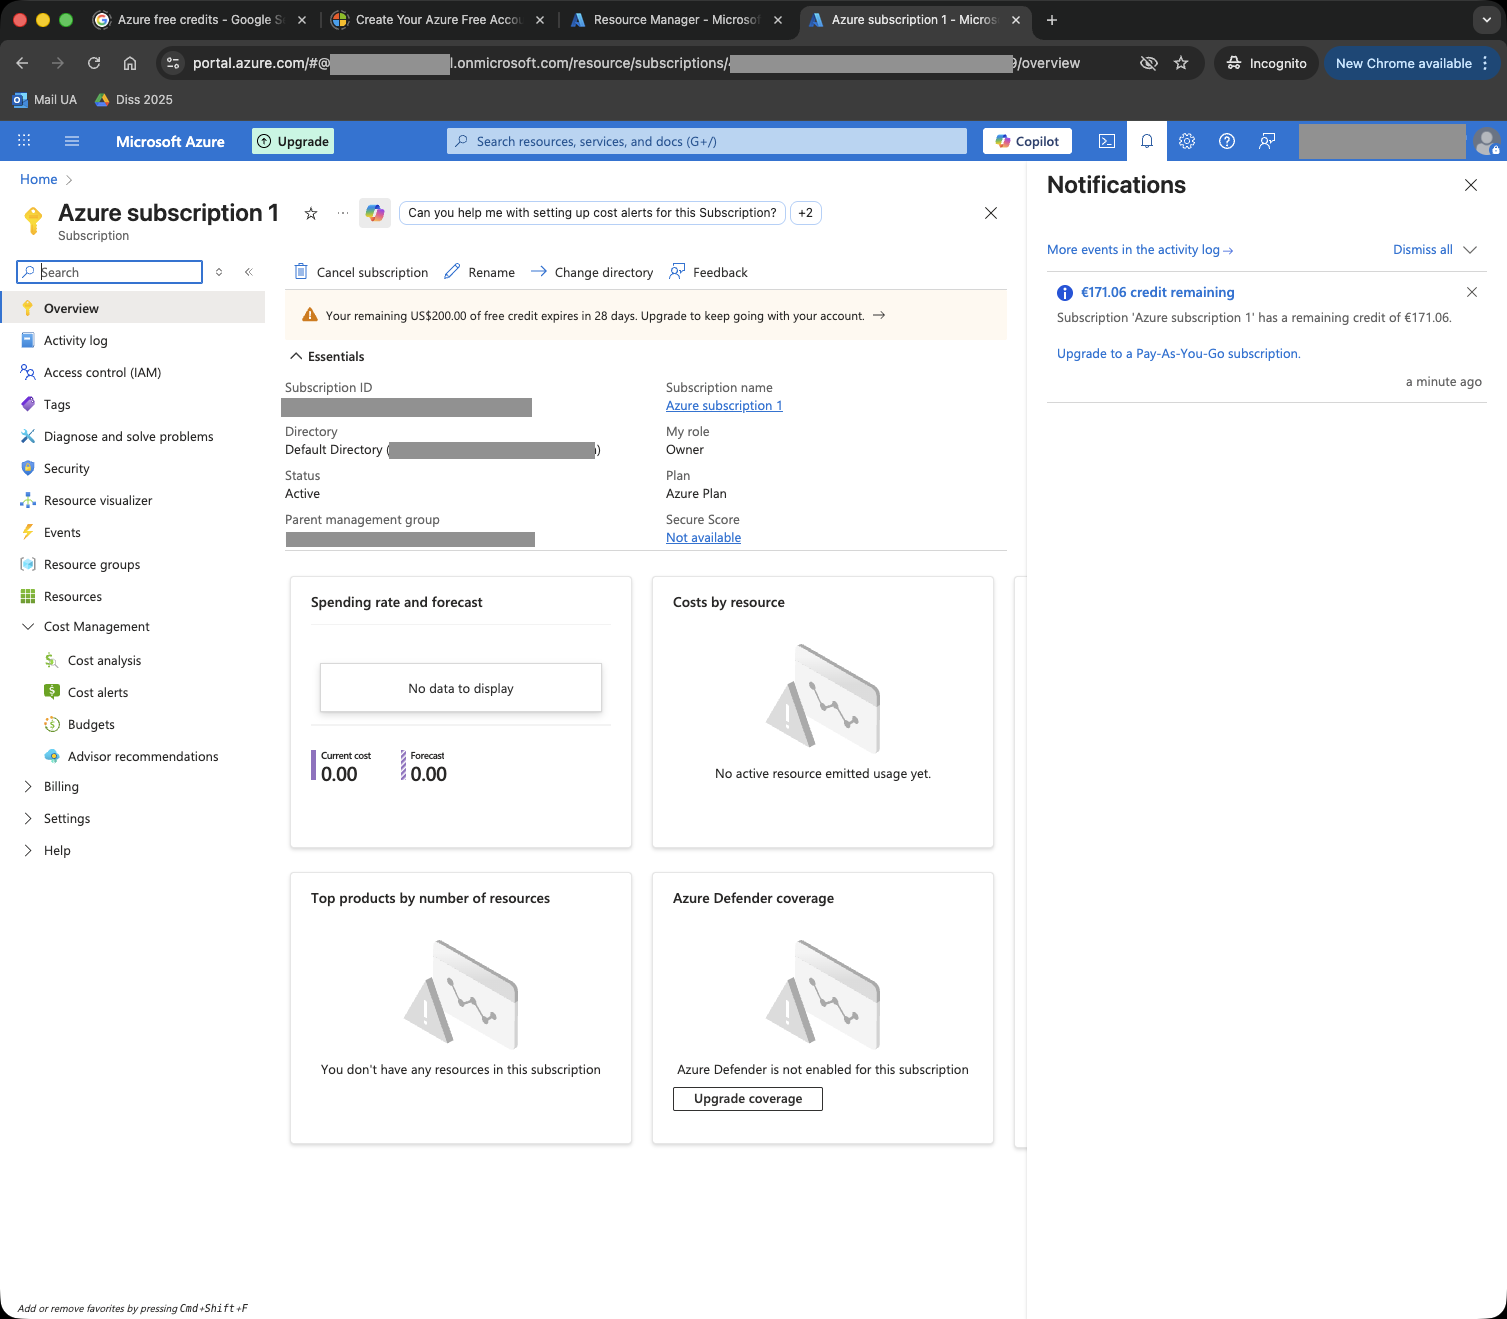This screenshot has height=1319, width=1507.
Task: Expand the Billing section in sidebar
Action: click(x=28, y=787)
